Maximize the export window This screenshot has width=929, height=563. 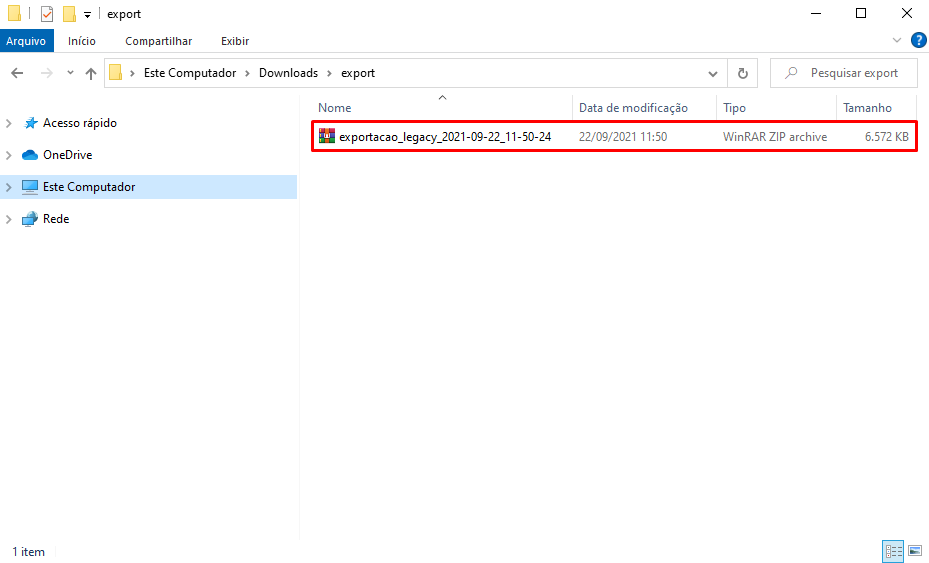861,14
